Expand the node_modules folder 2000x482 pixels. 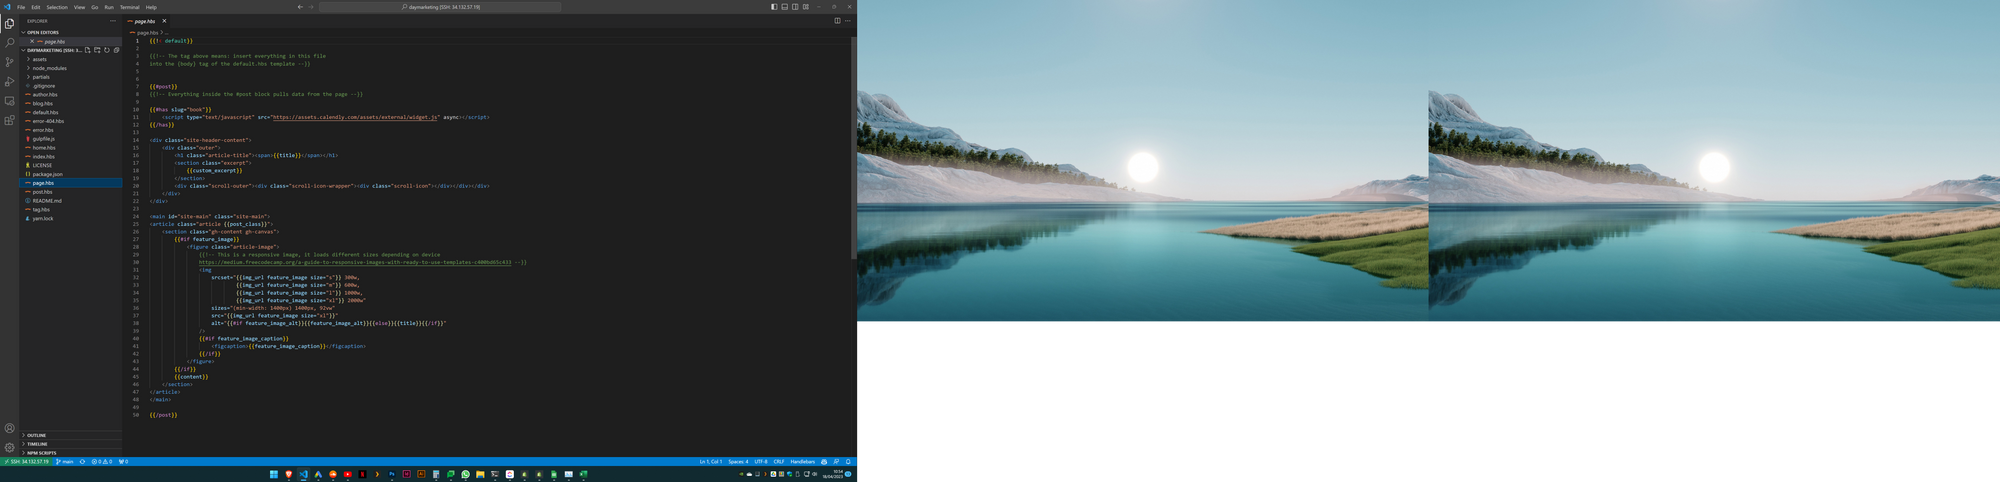[x=49, y=68]
